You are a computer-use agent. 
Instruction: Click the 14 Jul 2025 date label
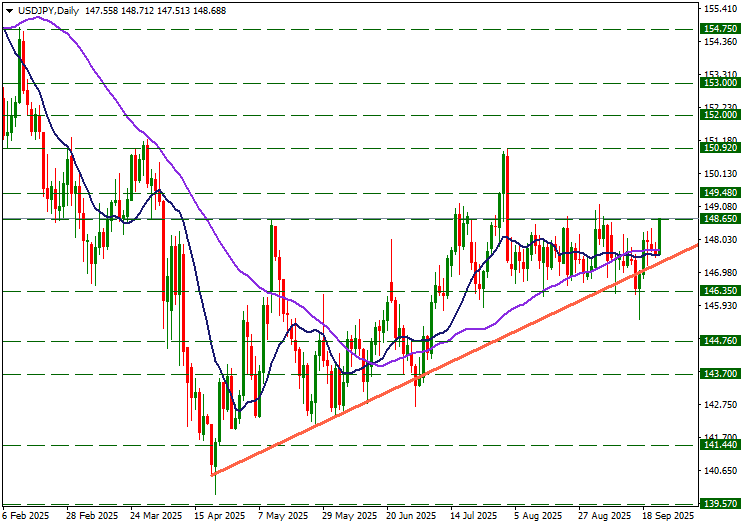pos(474,516)
